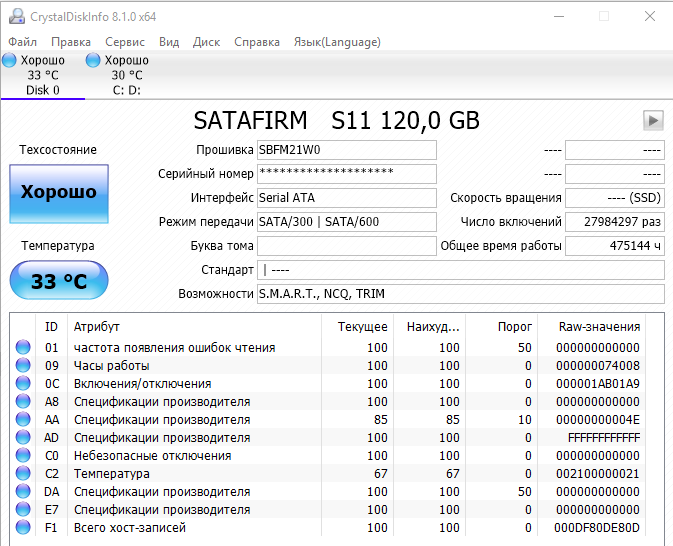Open the Диск menu

point(206,42)
